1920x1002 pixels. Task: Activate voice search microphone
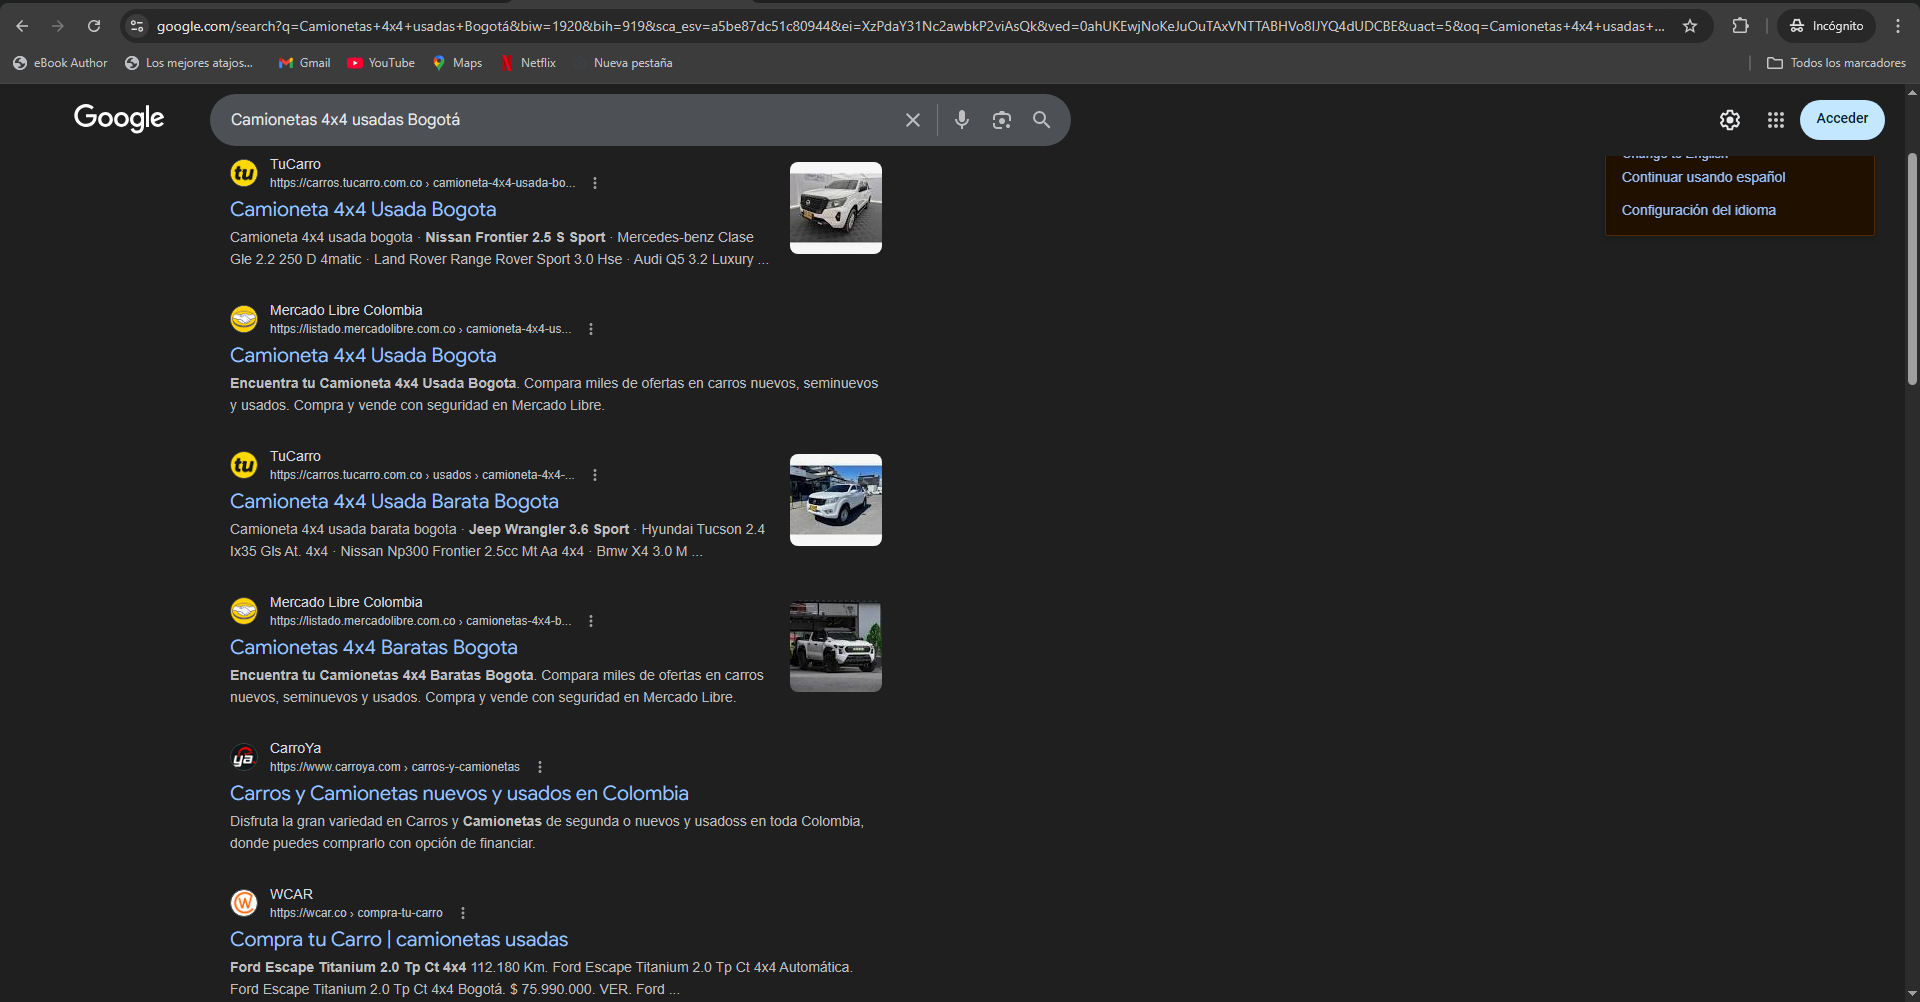point(961,120)
